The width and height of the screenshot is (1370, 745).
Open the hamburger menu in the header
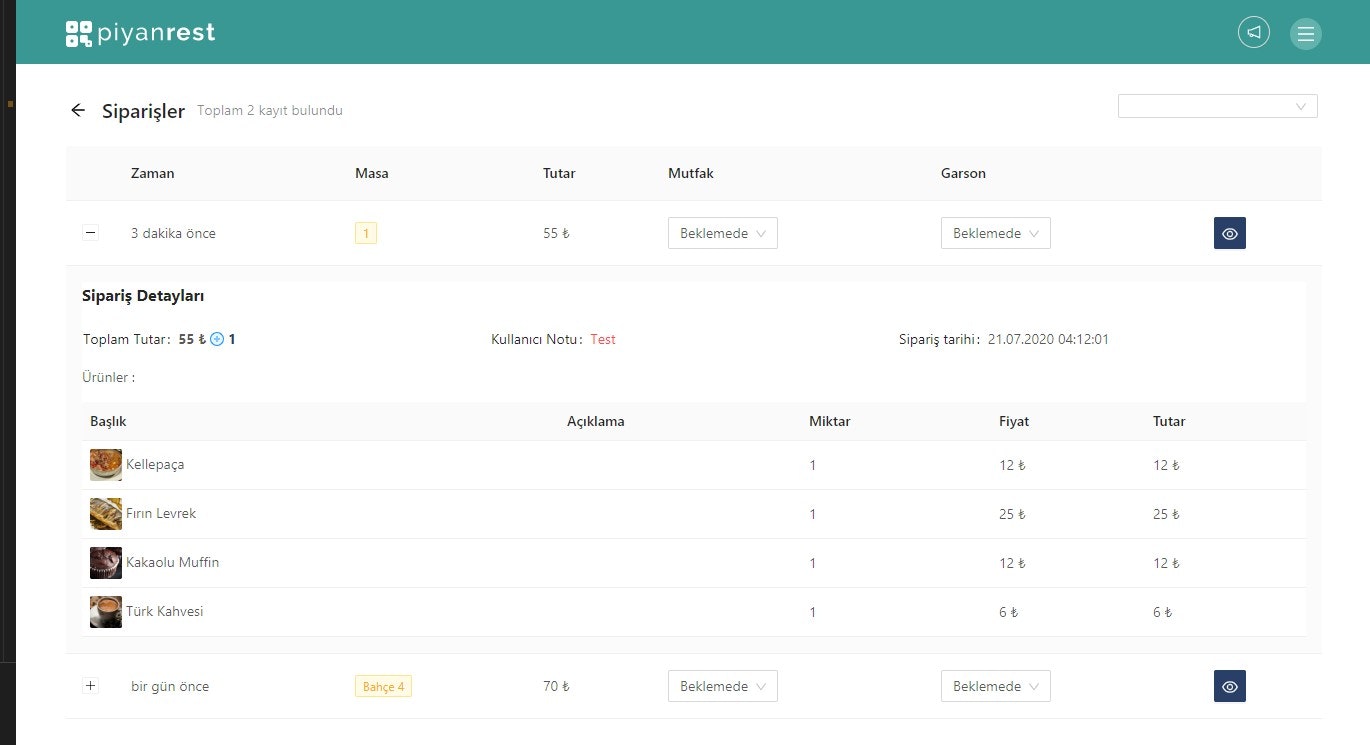[x=1306, y=33]
